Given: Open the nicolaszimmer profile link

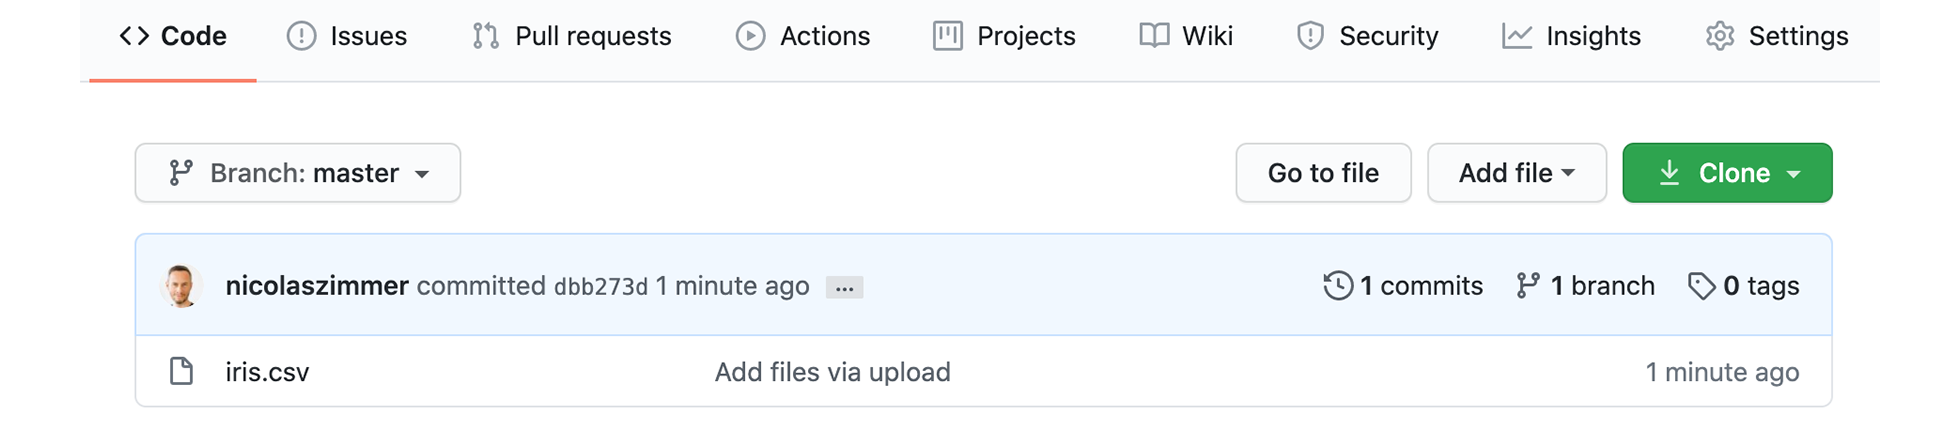Looking at the screenshot, I should click(x=317, y=286).
